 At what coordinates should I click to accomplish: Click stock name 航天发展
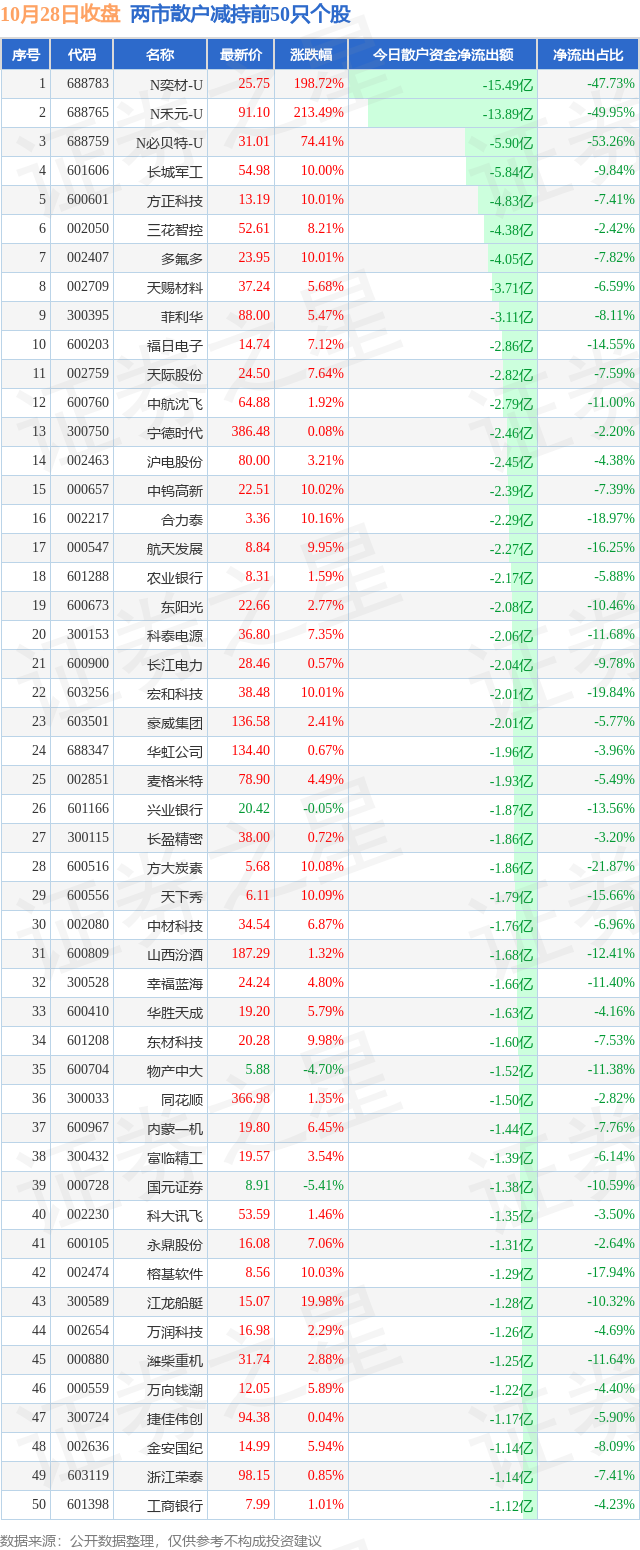(175, 548)
